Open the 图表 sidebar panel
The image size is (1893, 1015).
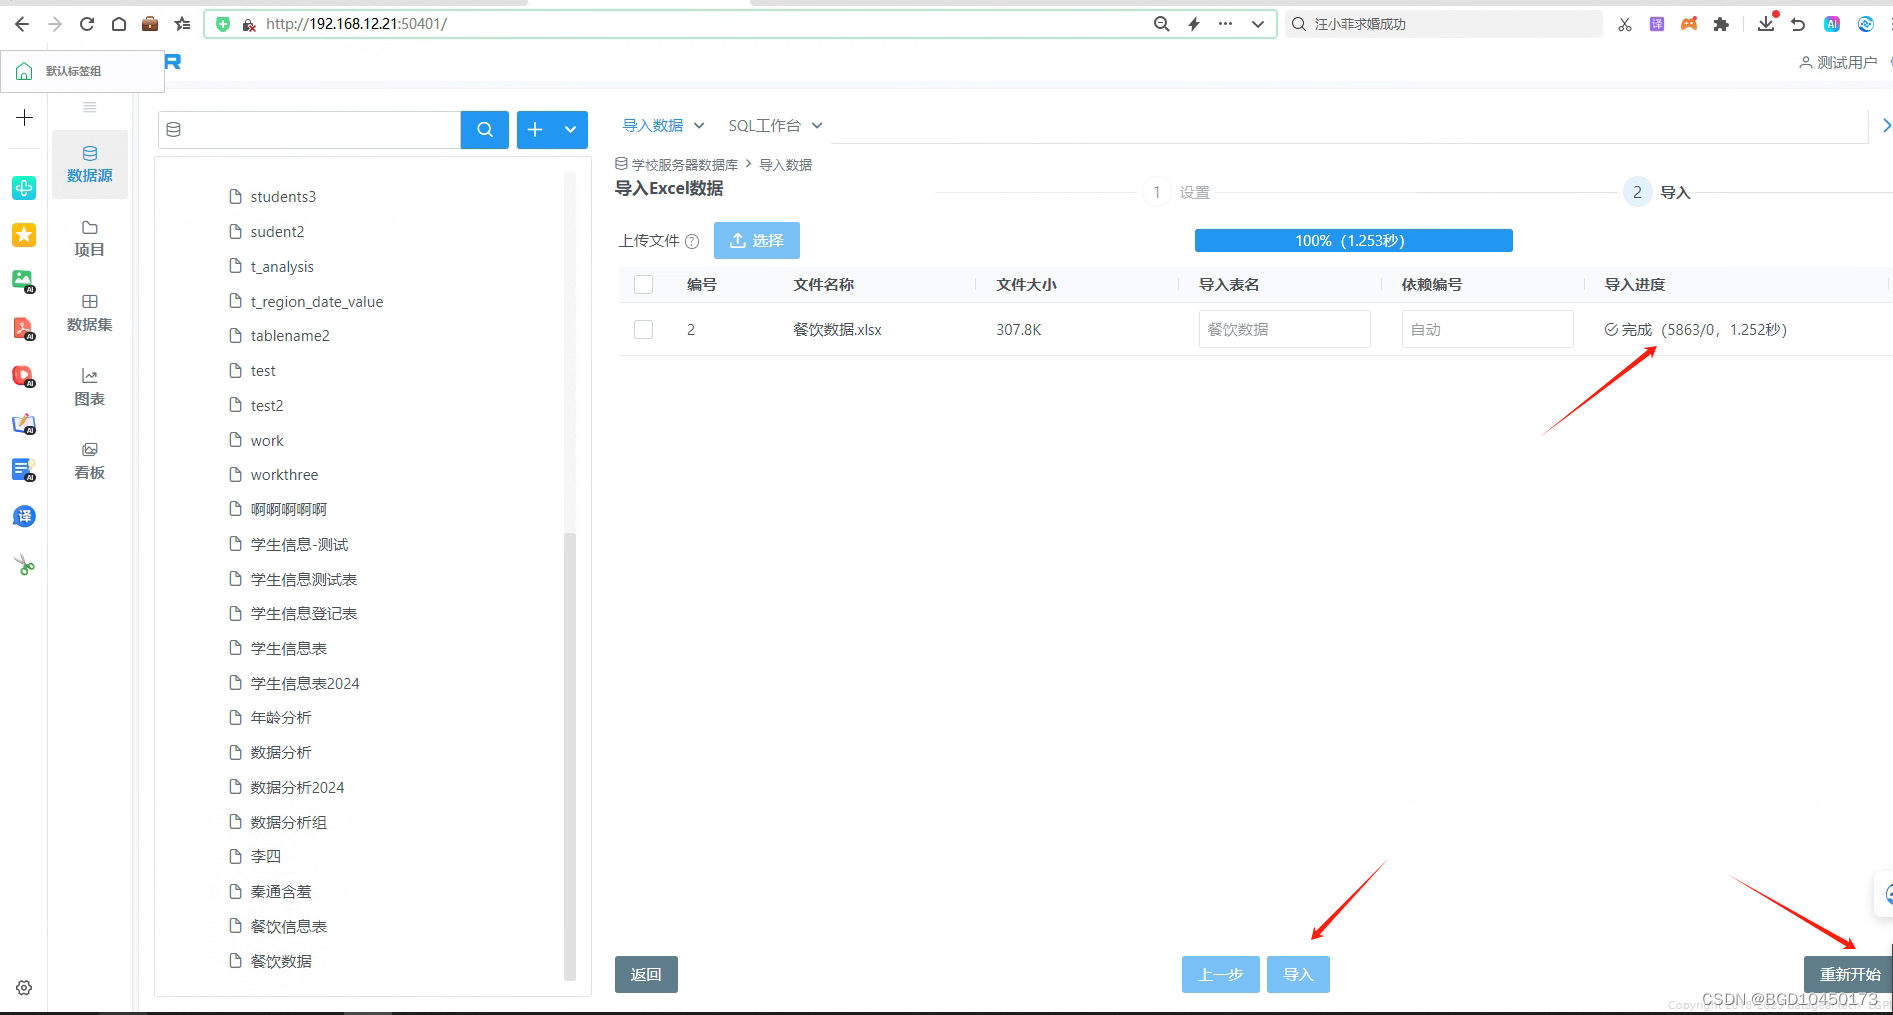point(89,387)
